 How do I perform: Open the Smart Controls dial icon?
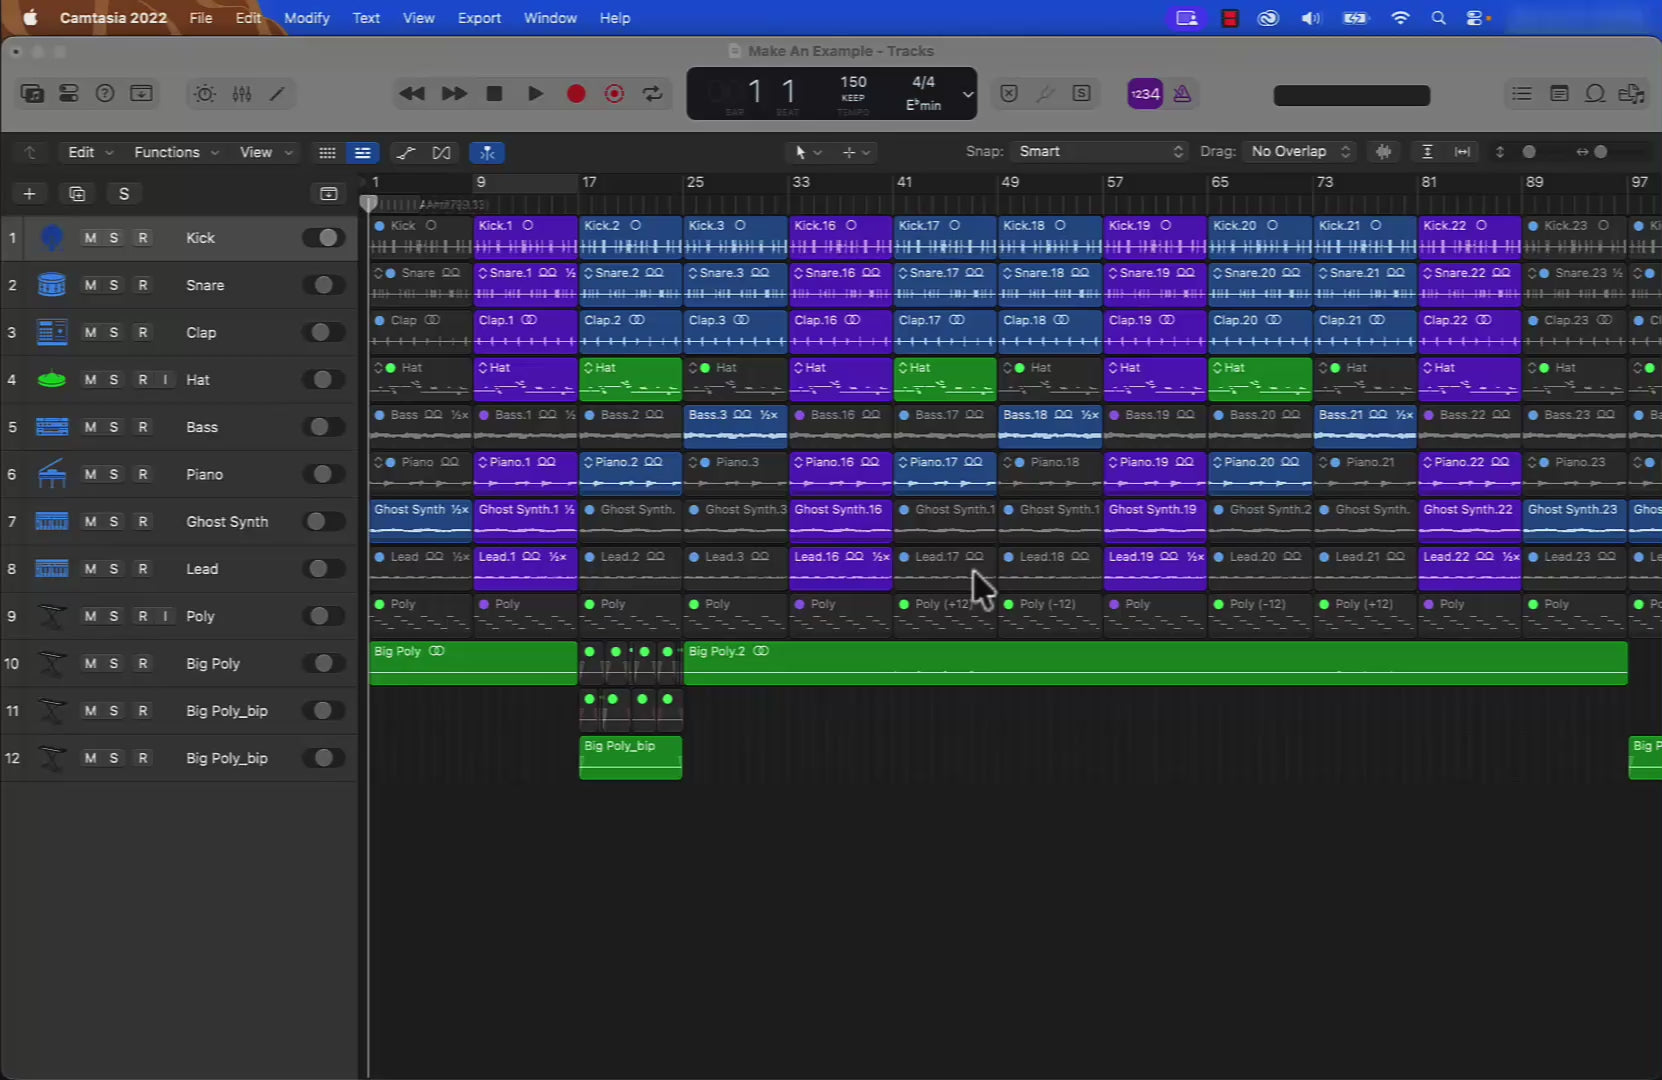pos(205,93)
